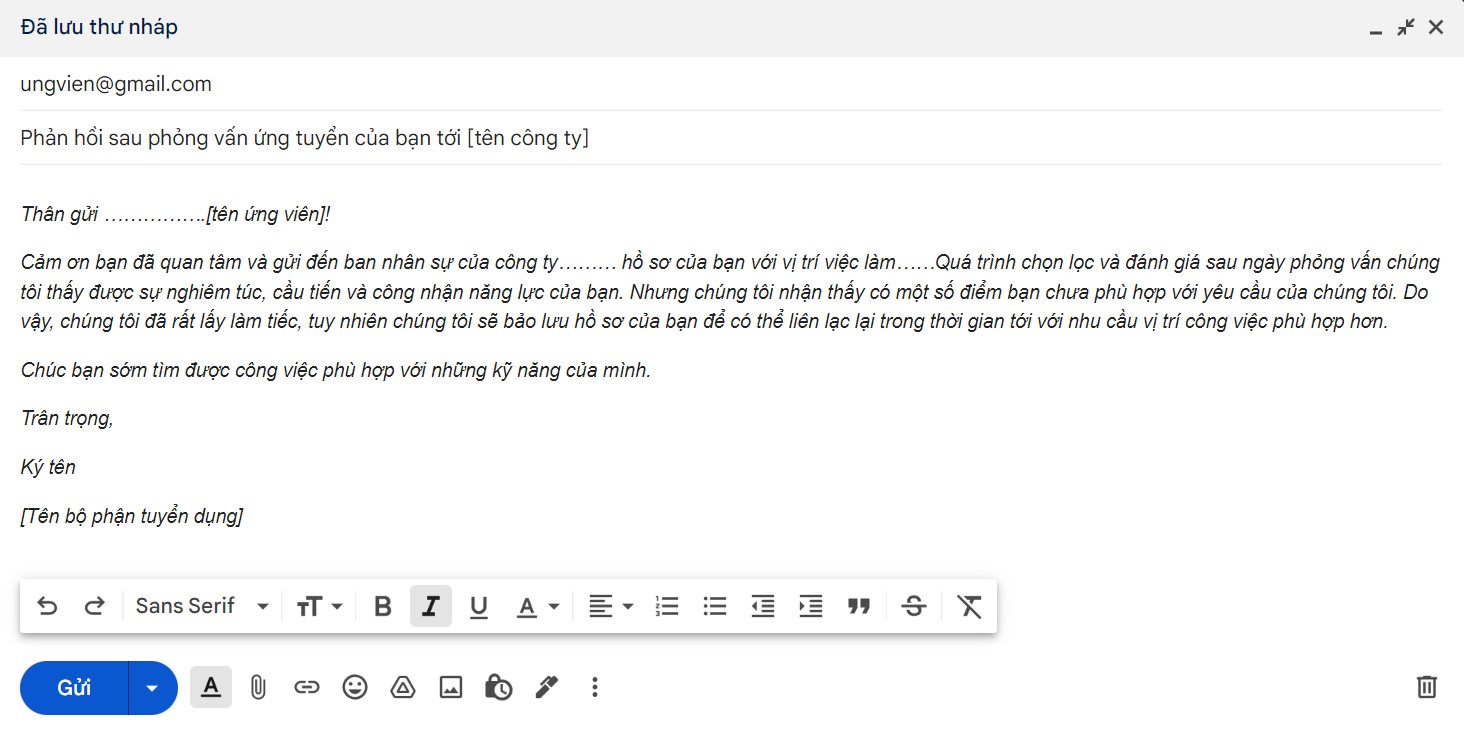Toggle confidential mode lock-clock icon
The image size is (1464, 732).
tap(498, 687)
